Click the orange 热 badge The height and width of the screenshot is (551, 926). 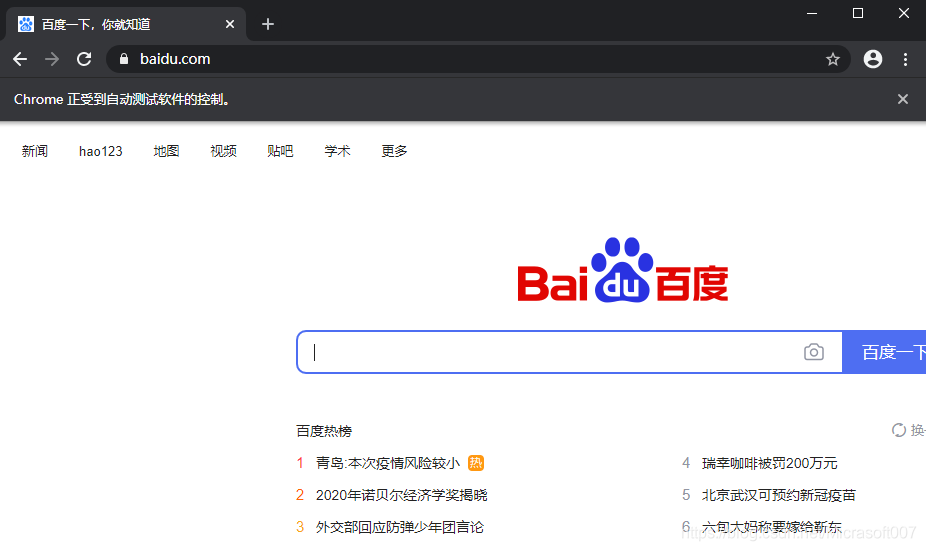point(476,463)
